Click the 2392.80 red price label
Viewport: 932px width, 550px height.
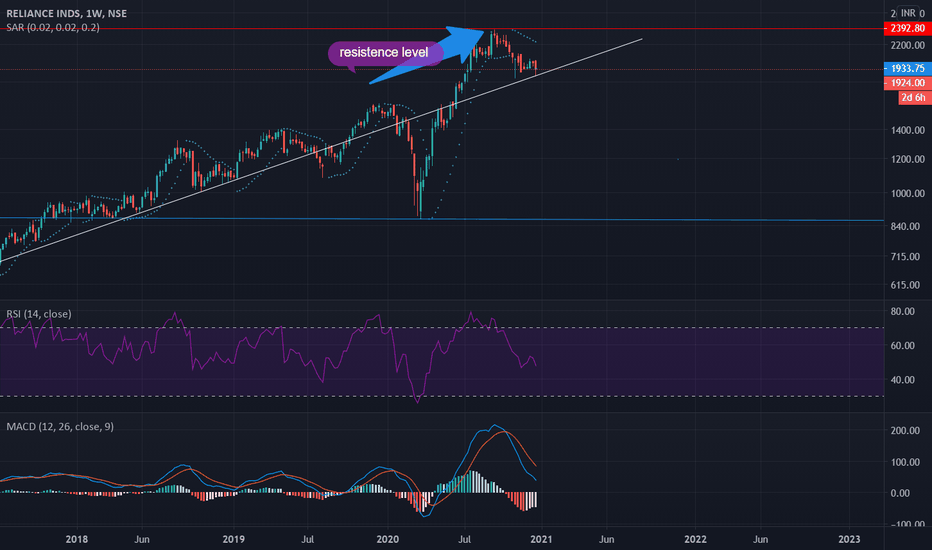coord(908,29)
